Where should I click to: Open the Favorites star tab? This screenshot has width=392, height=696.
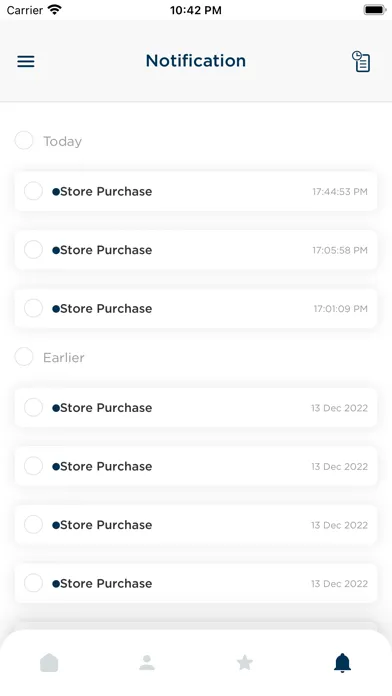tap(245, 663)
